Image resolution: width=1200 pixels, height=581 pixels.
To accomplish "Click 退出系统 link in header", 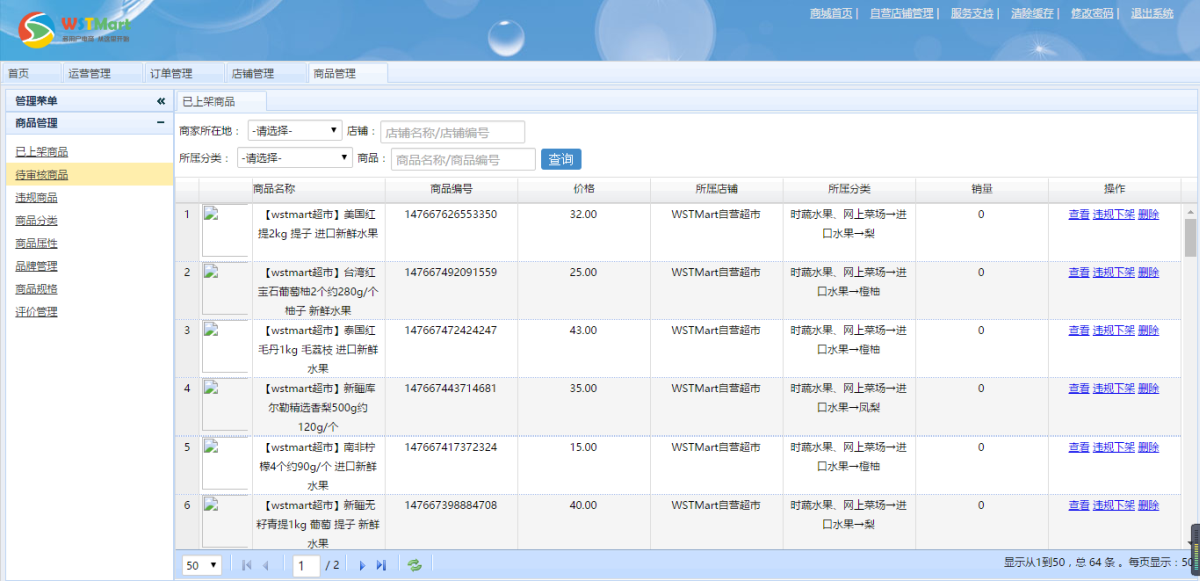I will 1152,13.
